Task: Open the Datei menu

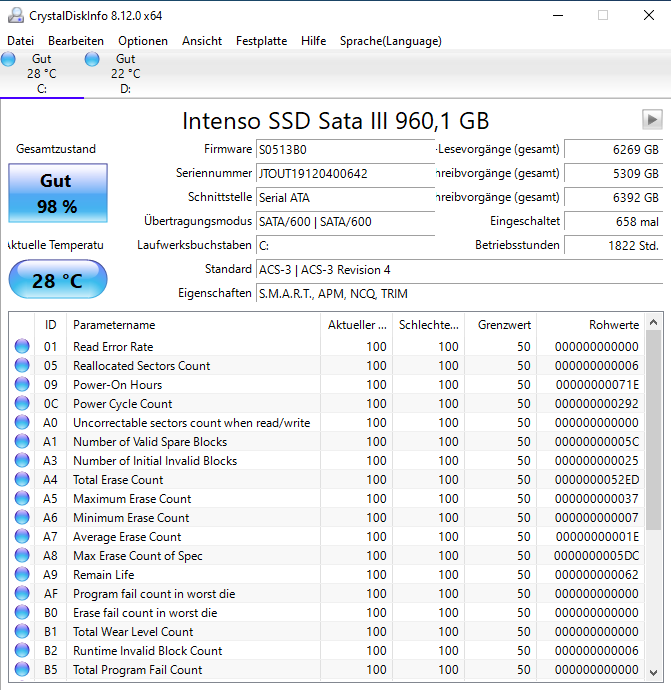Action: pyautogui.click(x=20, y=41)
